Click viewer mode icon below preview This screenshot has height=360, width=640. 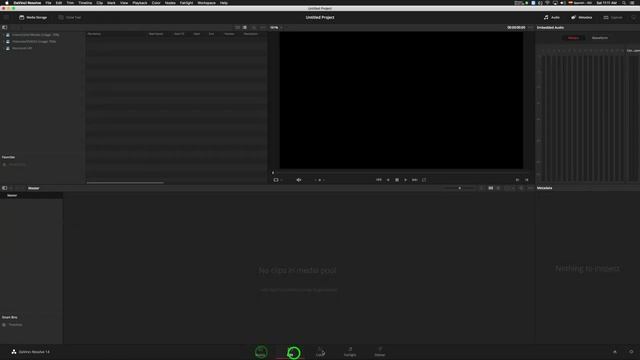[x=276, y=180]
